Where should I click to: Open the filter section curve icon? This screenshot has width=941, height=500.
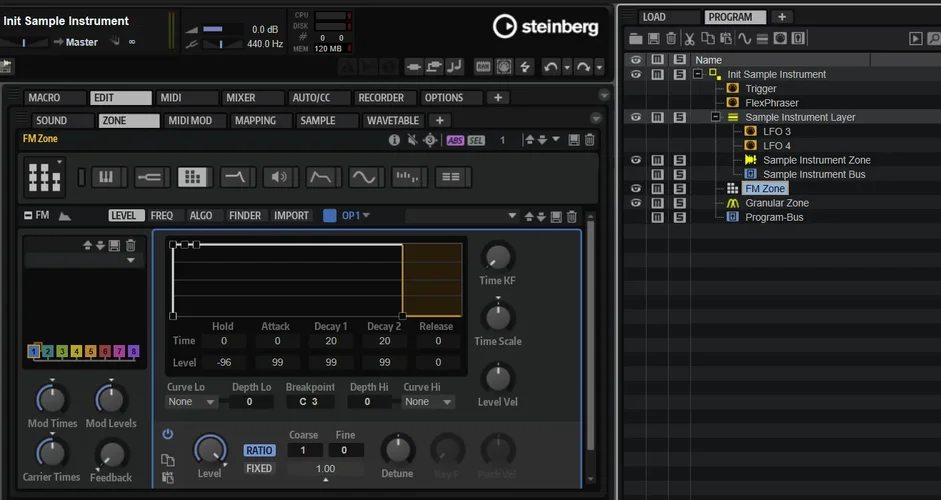pos(320,177)
